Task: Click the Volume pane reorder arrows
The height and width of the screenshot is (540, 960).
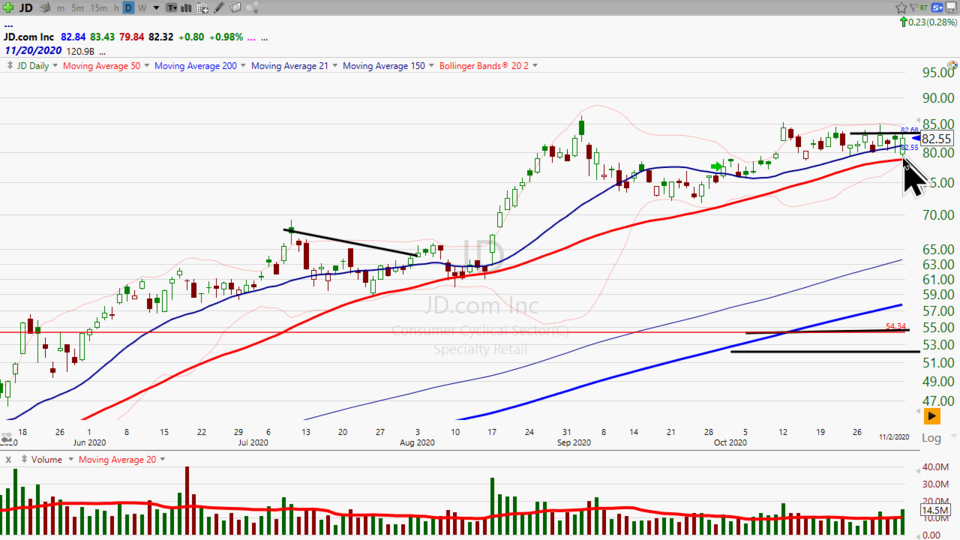Action: pyautogui.click(x=24, y=459)
